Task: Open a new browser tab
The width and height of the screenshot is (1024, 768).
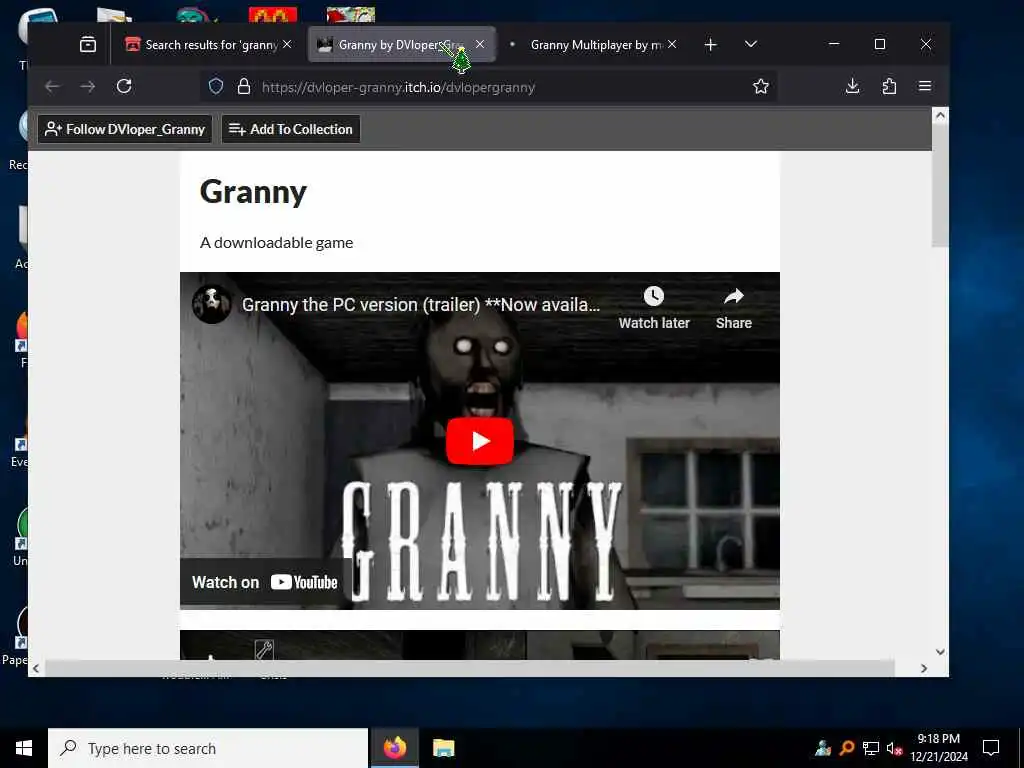Action: 711,44
